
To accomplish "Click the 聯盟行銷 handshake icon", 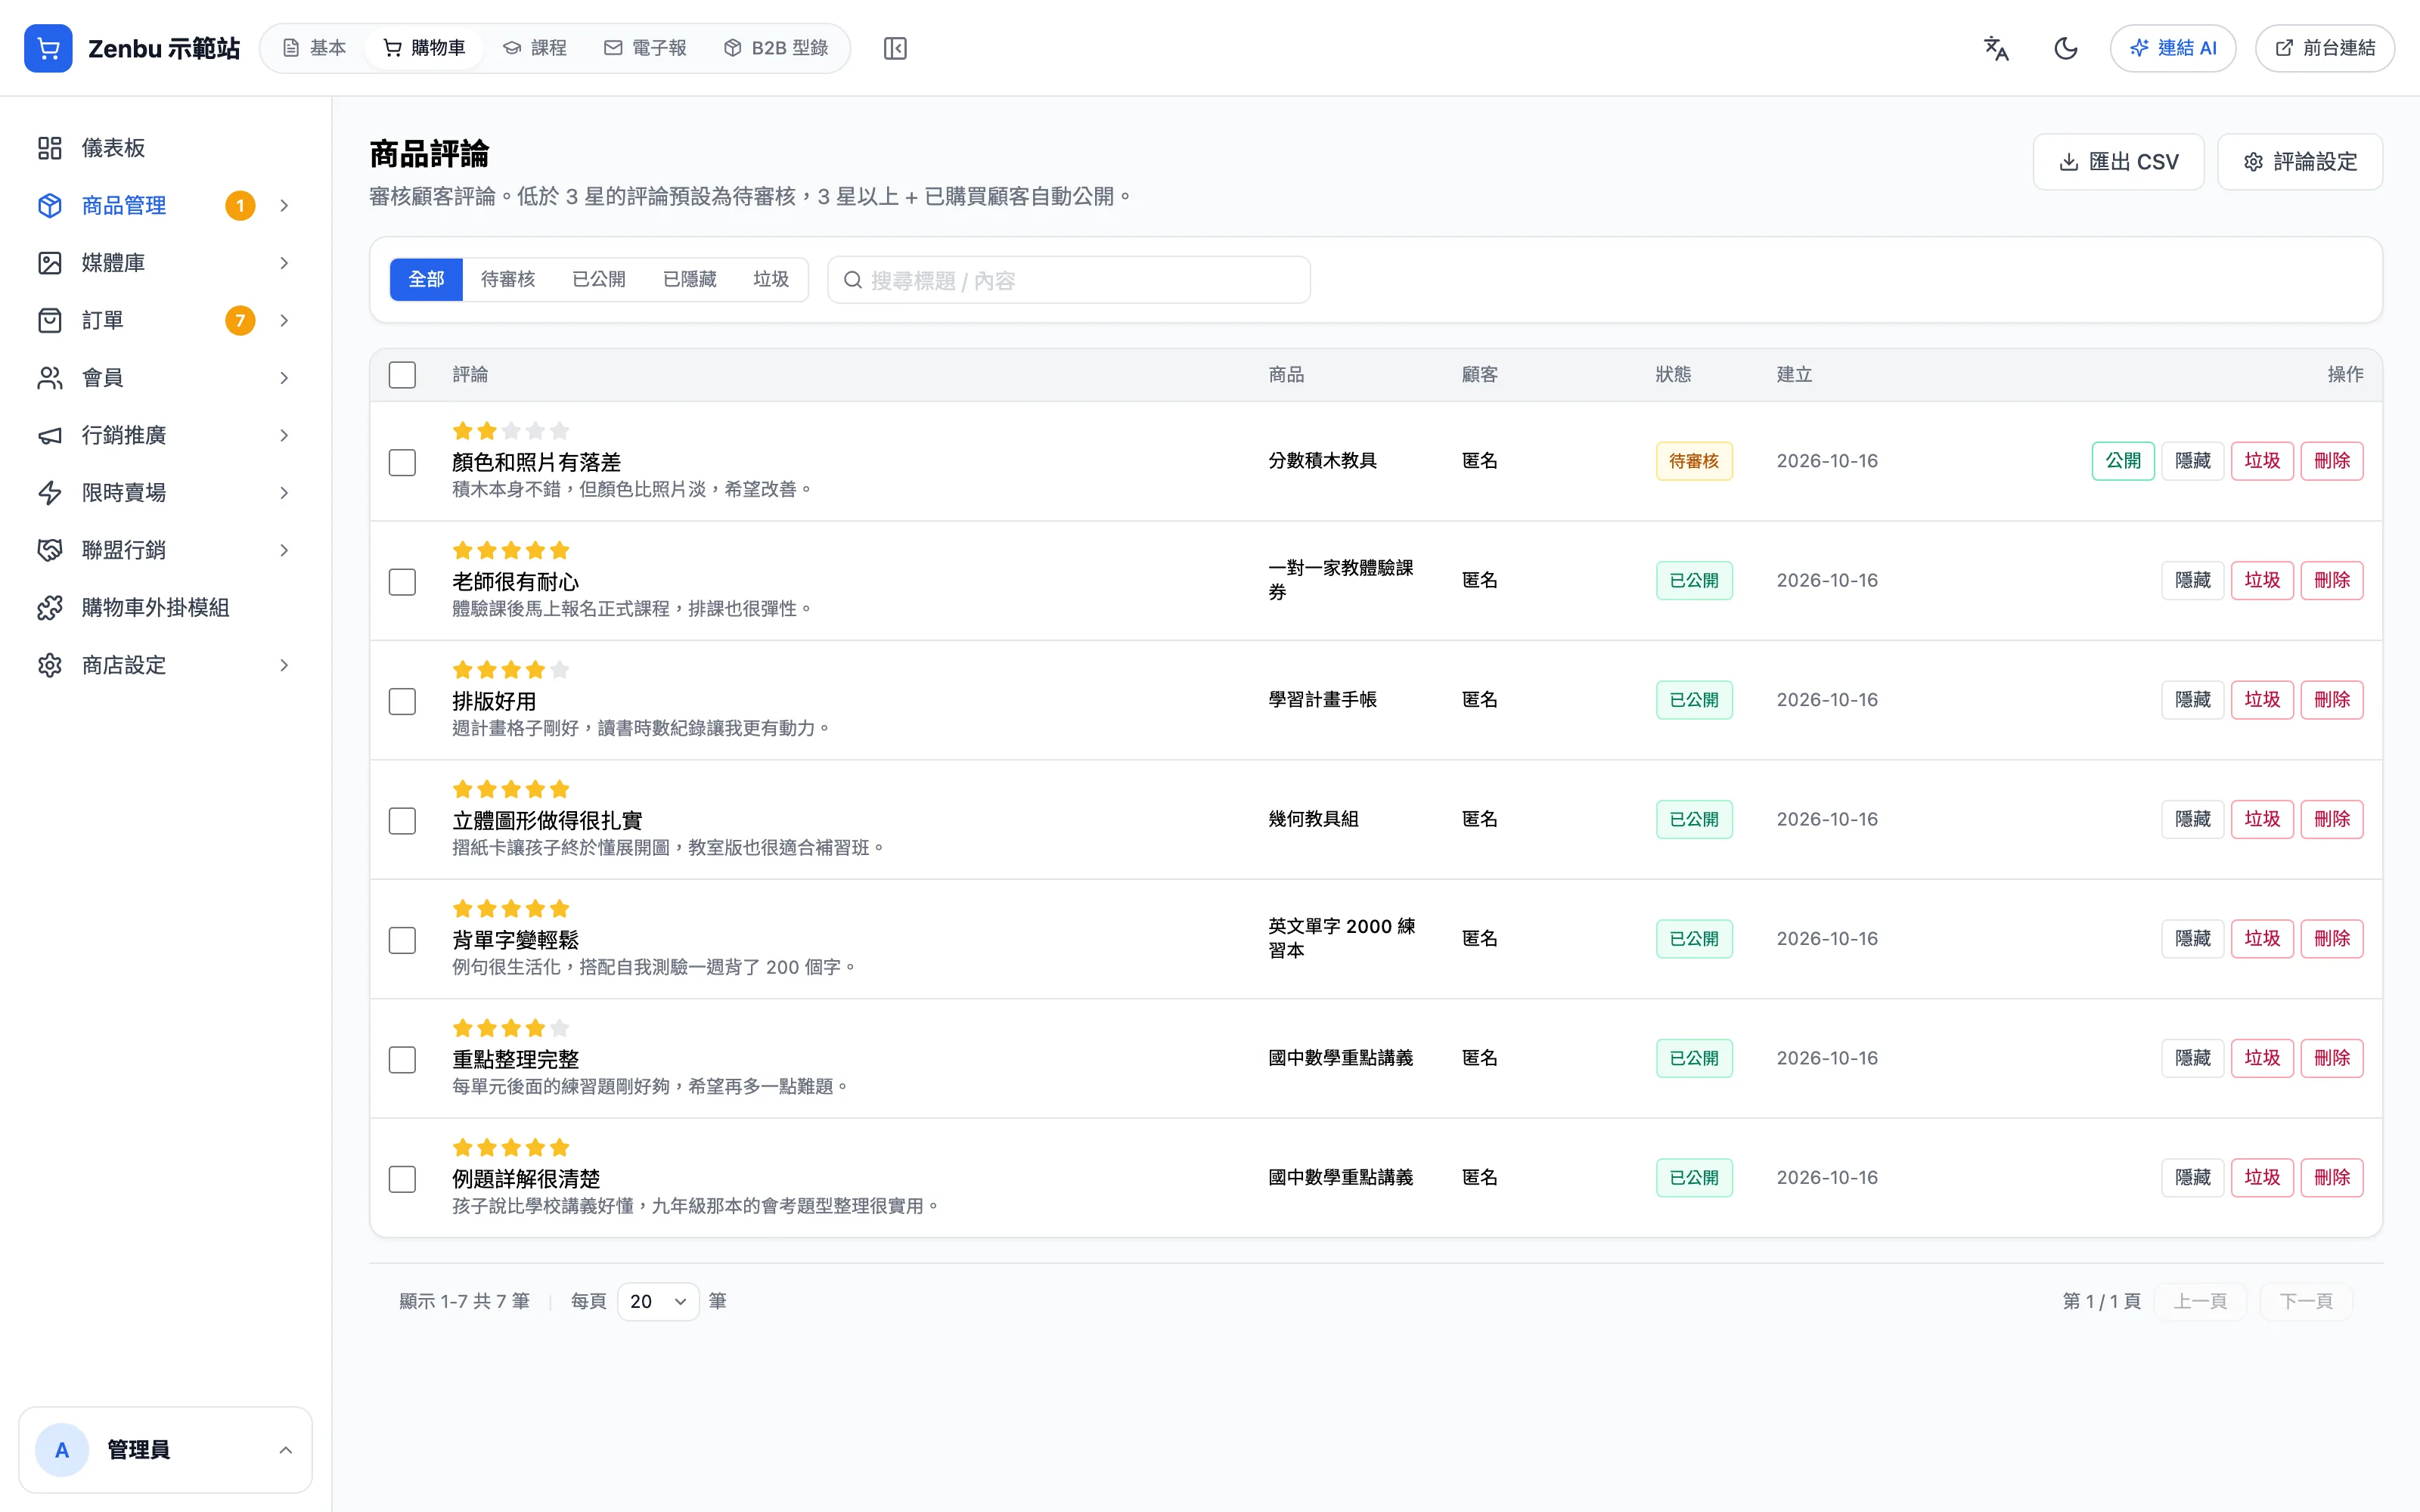I will [50, 550].
